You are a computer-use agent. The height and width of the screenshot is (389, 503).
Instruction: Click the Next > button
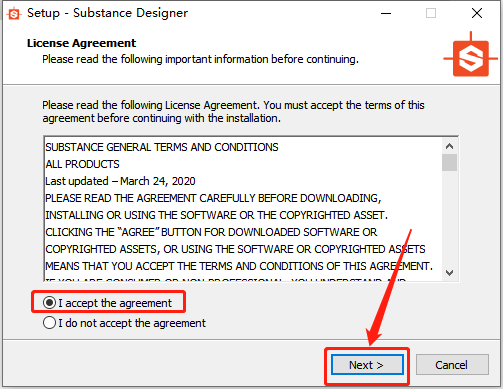pos(367,365)
